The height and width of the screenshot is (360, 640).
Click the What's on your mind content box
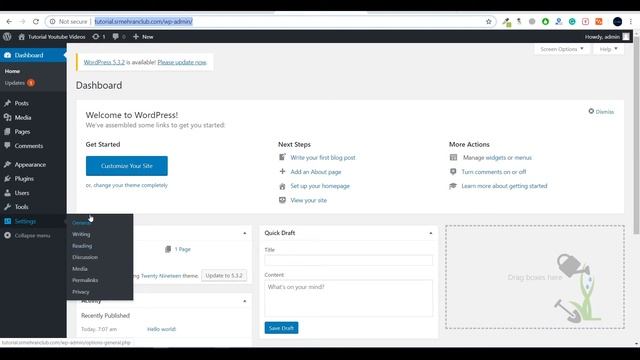(349, 298)
